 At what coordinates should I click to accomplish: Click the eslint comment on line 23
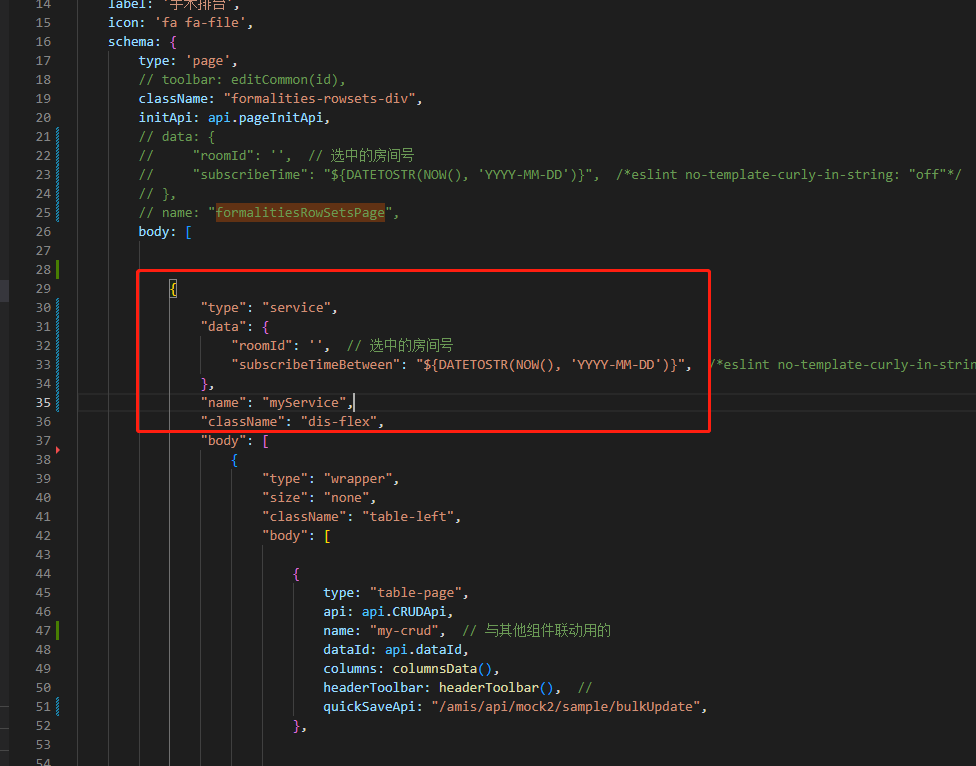789,175
